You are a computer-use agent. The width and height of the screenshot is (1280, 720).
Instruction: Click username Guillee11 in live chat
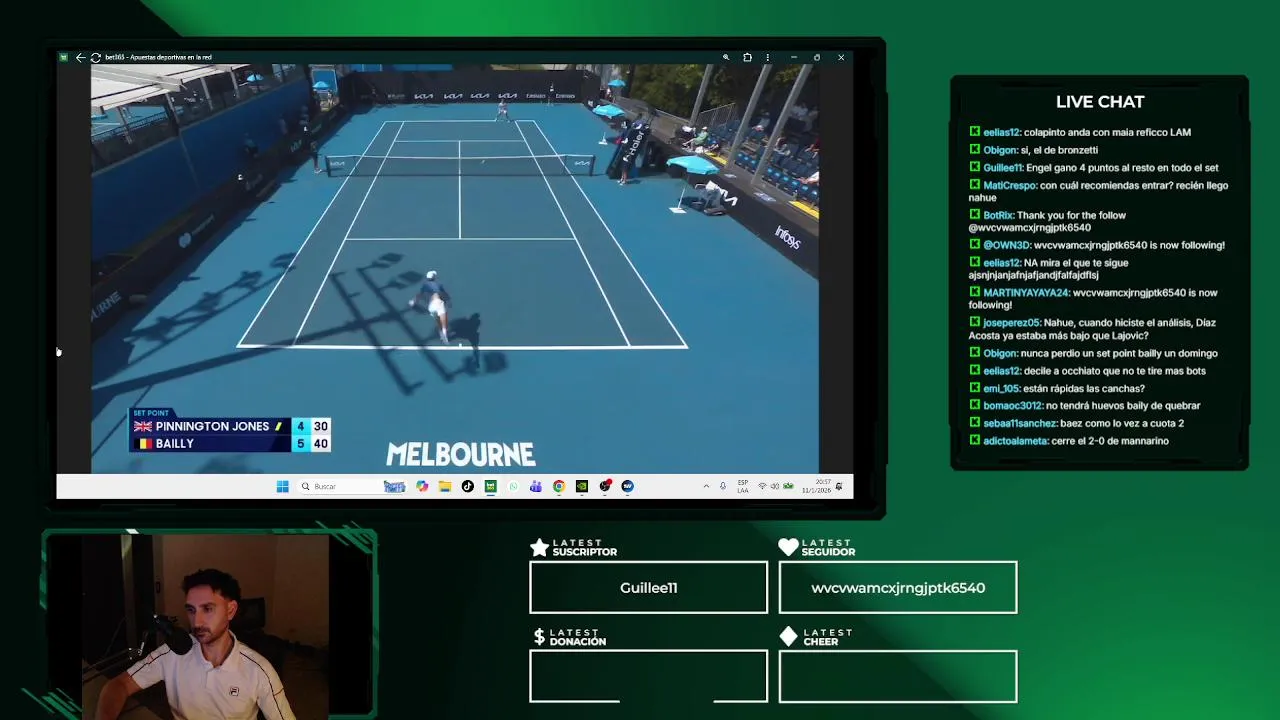point(1003,168)
